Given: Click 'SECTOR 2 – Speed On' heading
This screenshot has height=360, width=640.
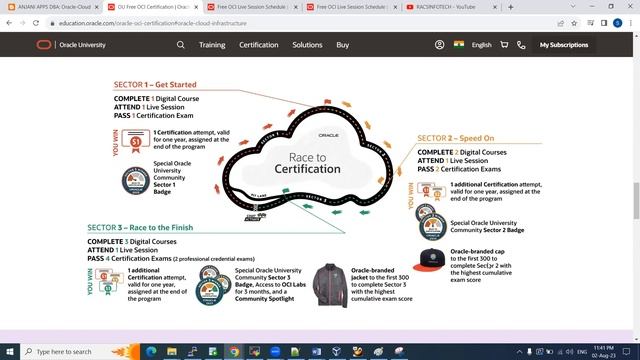Looking at the screenshot, I should [456, 138].
